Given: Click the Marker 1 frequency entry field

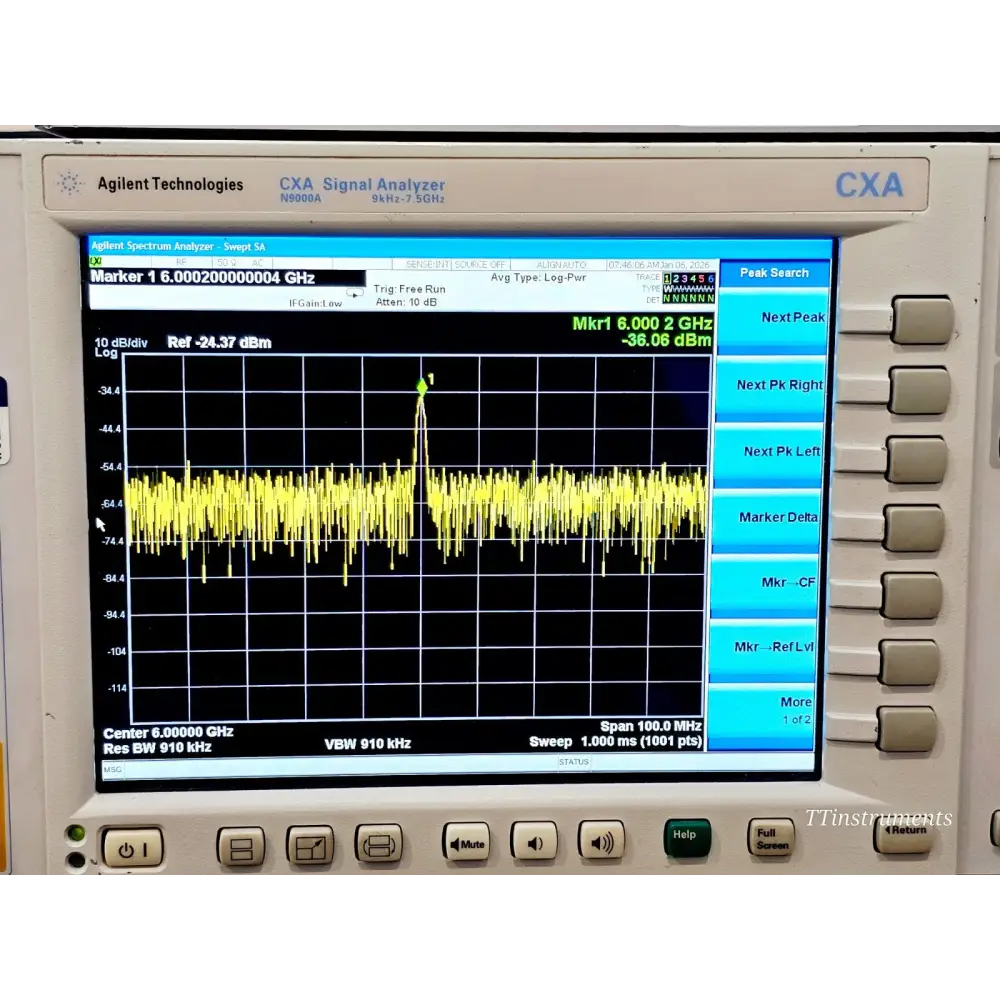Looking at the screenshot, I should (x=228, y=277).
